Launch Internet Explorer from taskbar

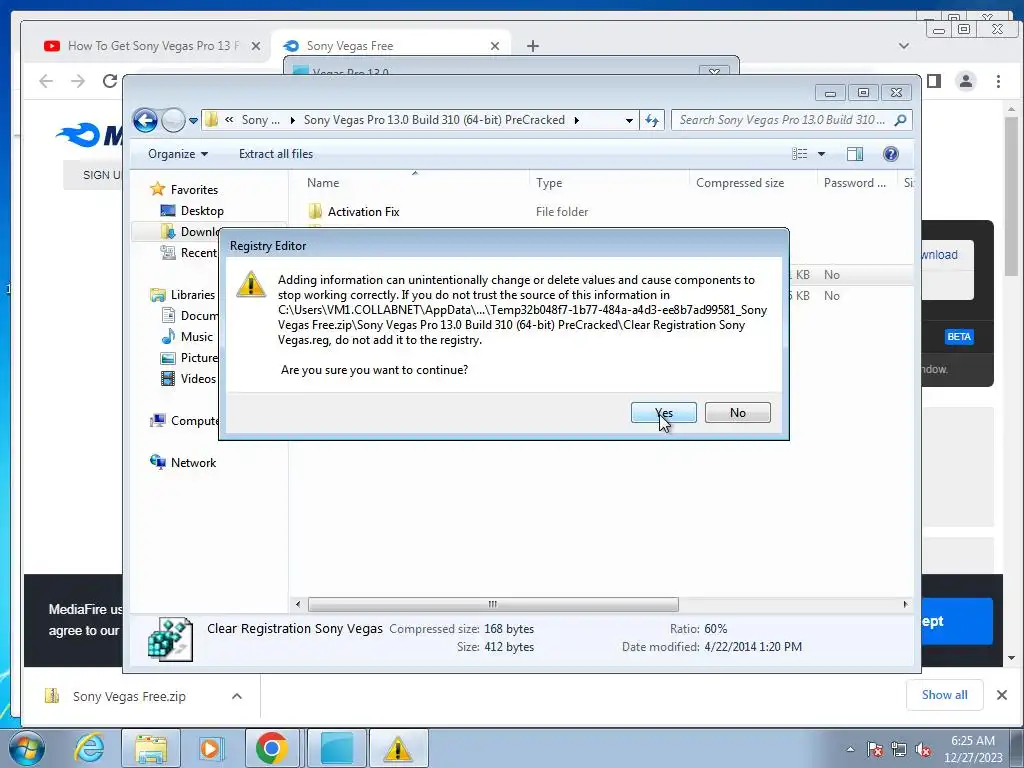(89, 748)
